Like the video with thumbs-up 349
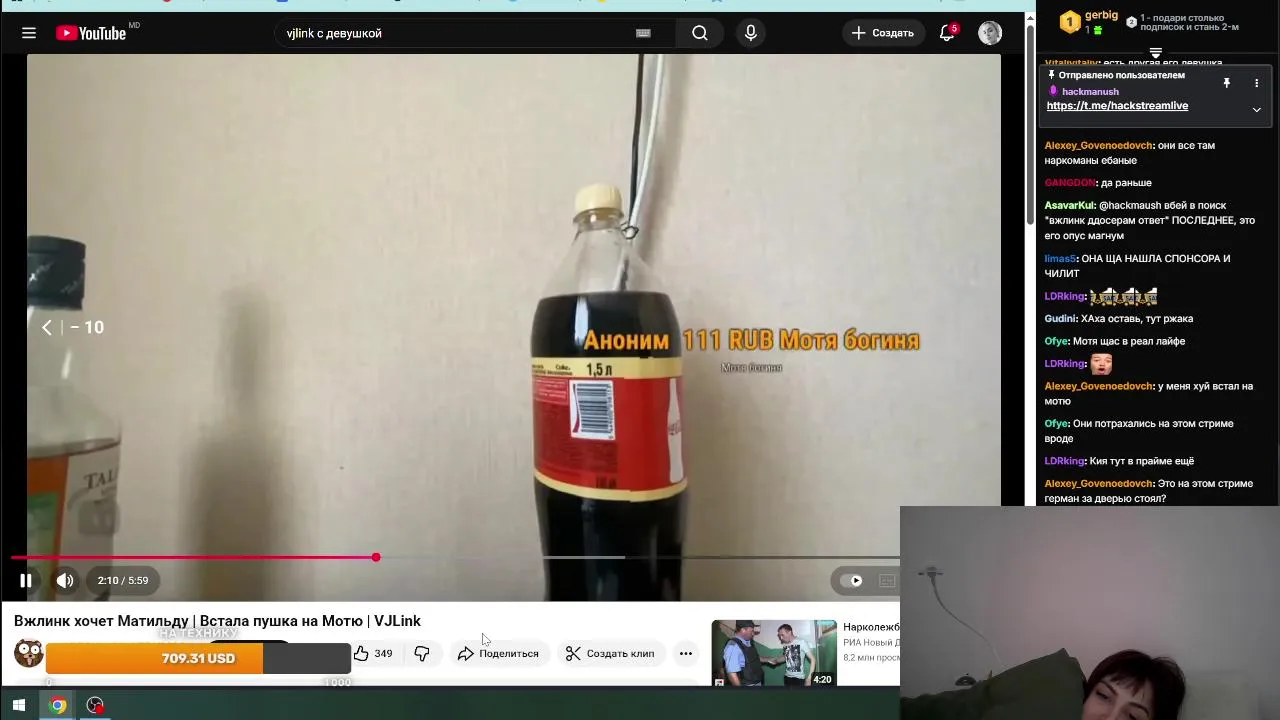 coord(373,653)
